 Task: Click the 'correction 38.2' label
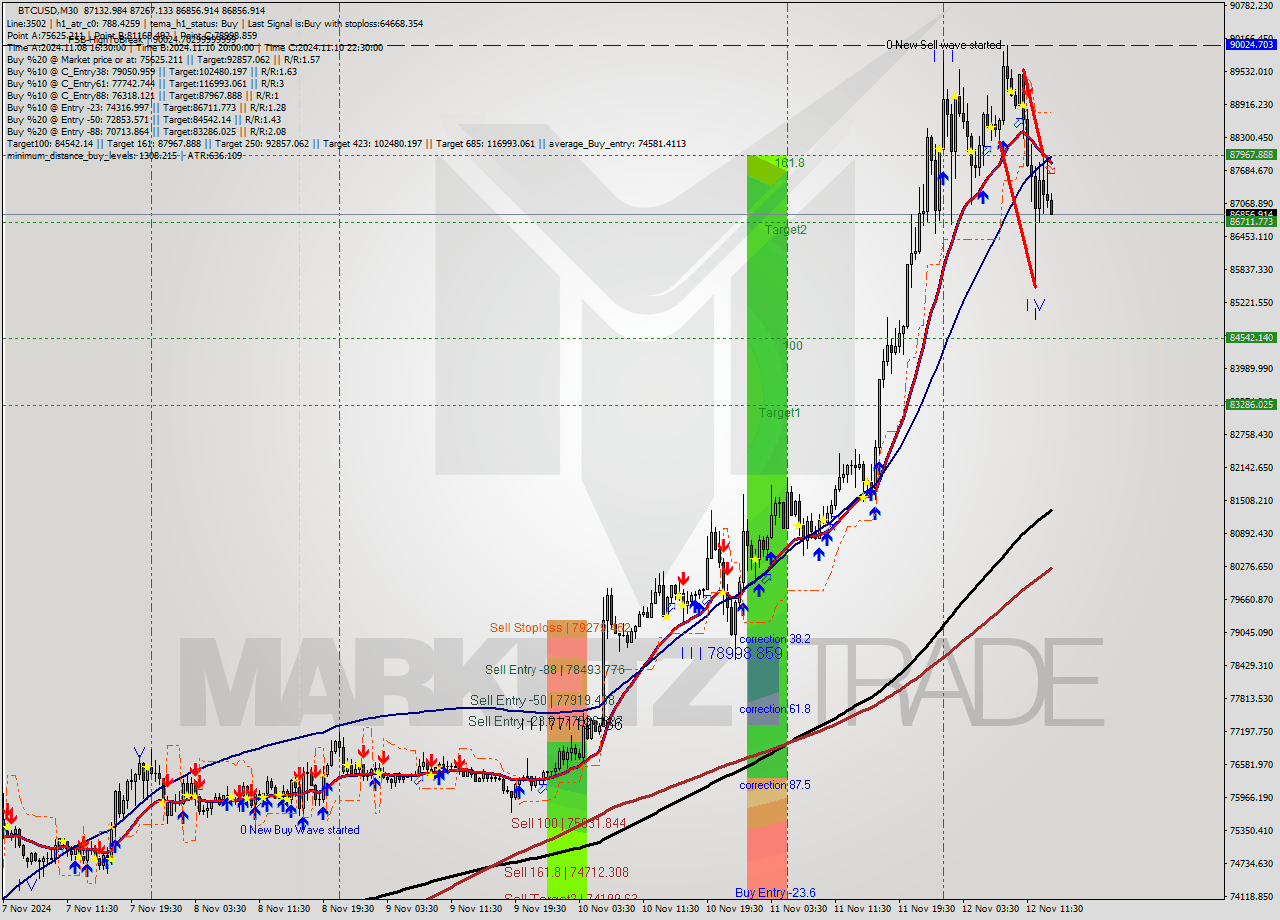[x=775, y=639]
